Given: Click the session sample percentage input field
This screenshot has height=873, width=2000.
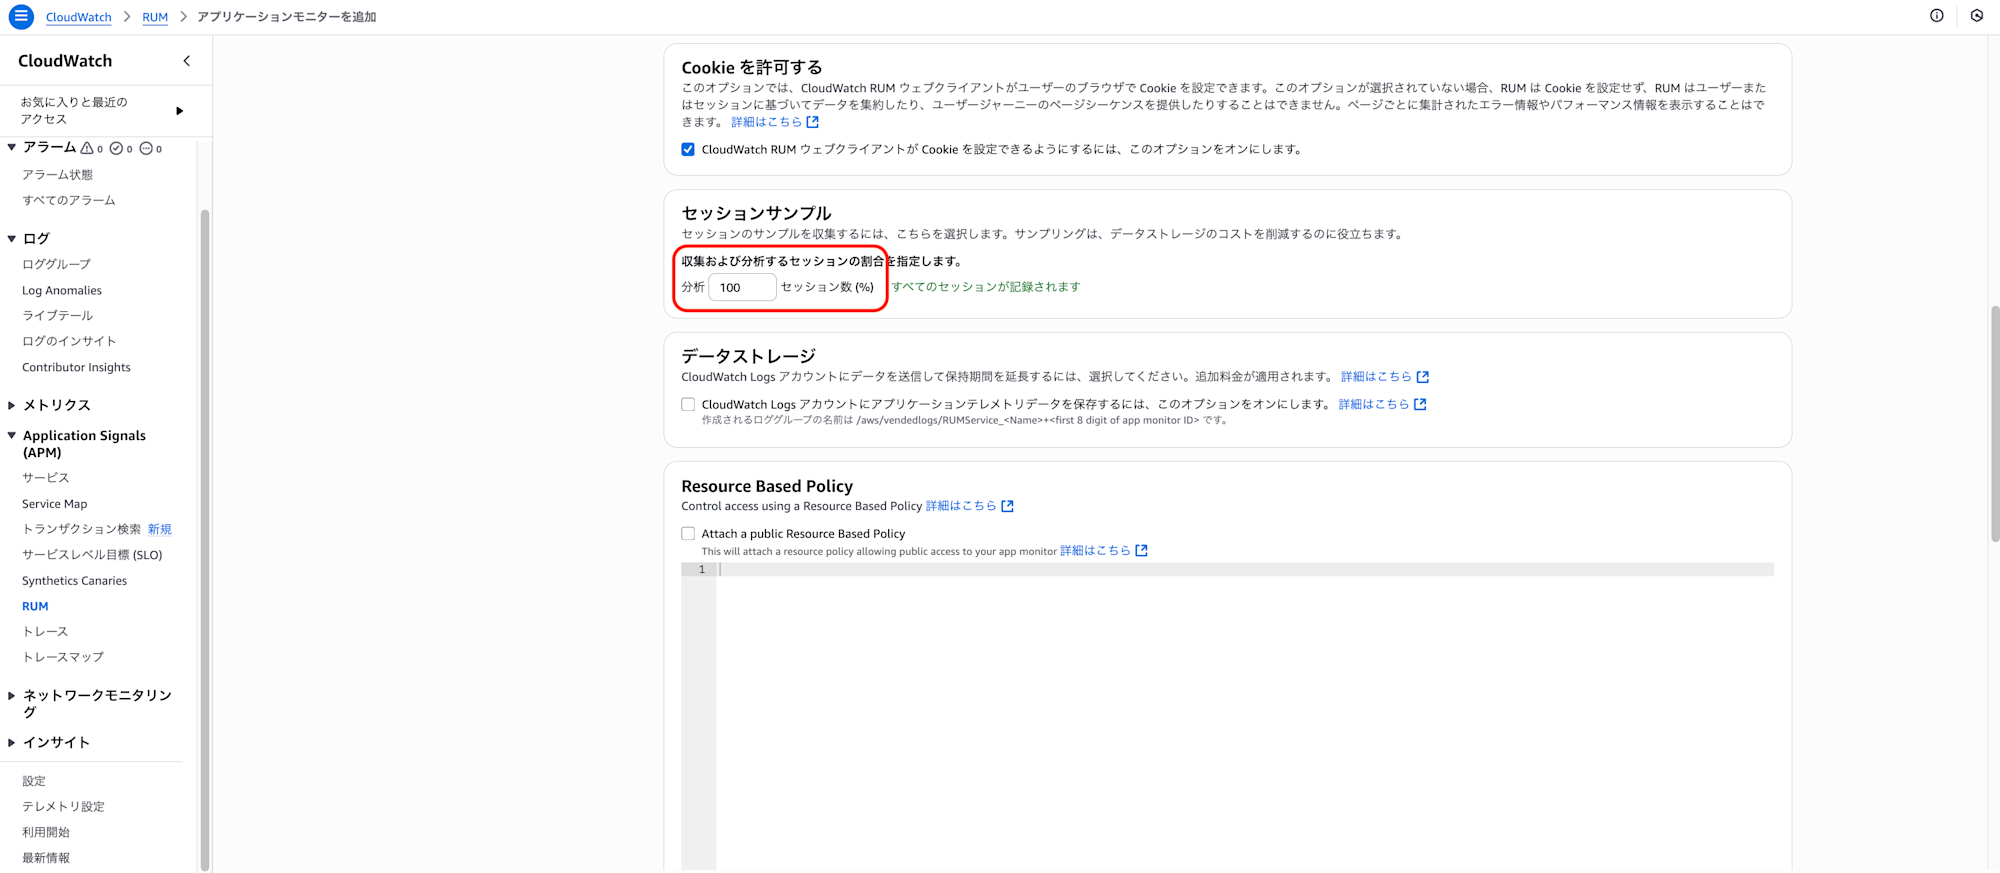Looking at the screenshot, I should point(742,288).
